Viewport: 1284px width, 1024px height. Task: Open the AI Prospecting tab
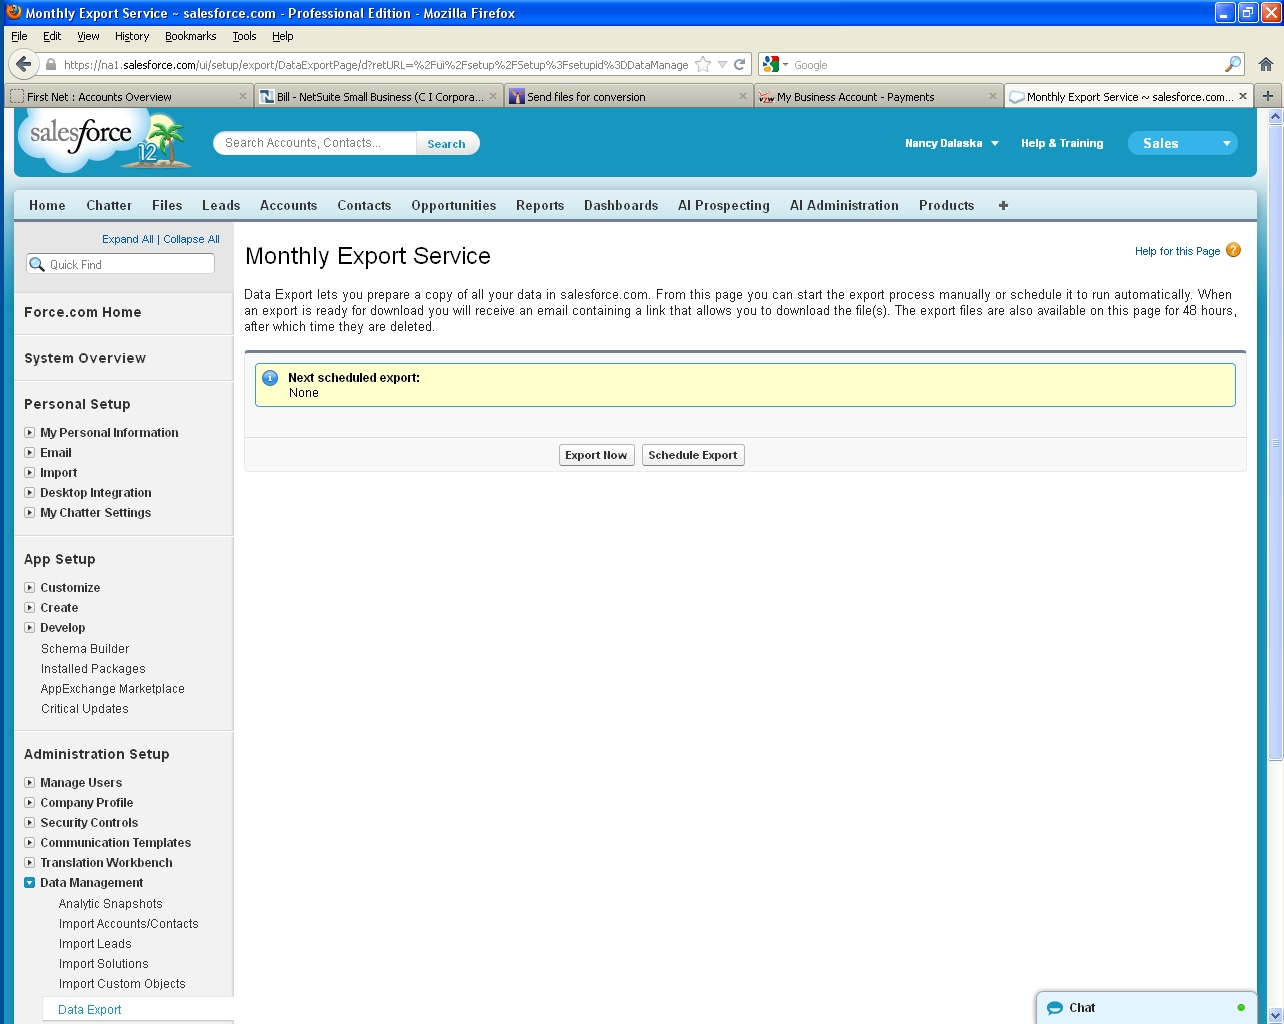(x=723, y=205)
